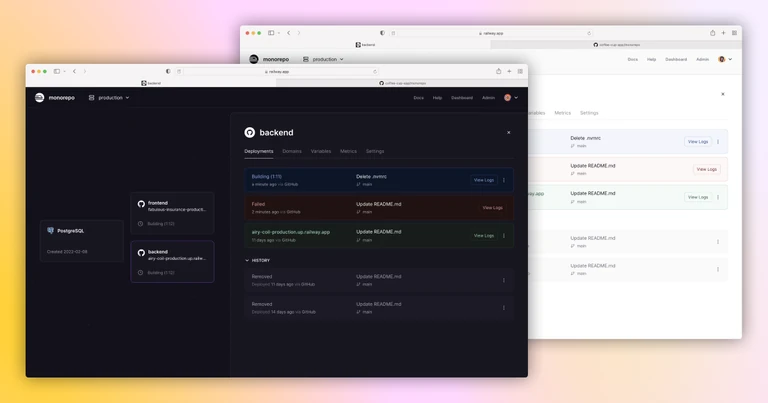Go back in the front Safari window

tap(74, 71)
